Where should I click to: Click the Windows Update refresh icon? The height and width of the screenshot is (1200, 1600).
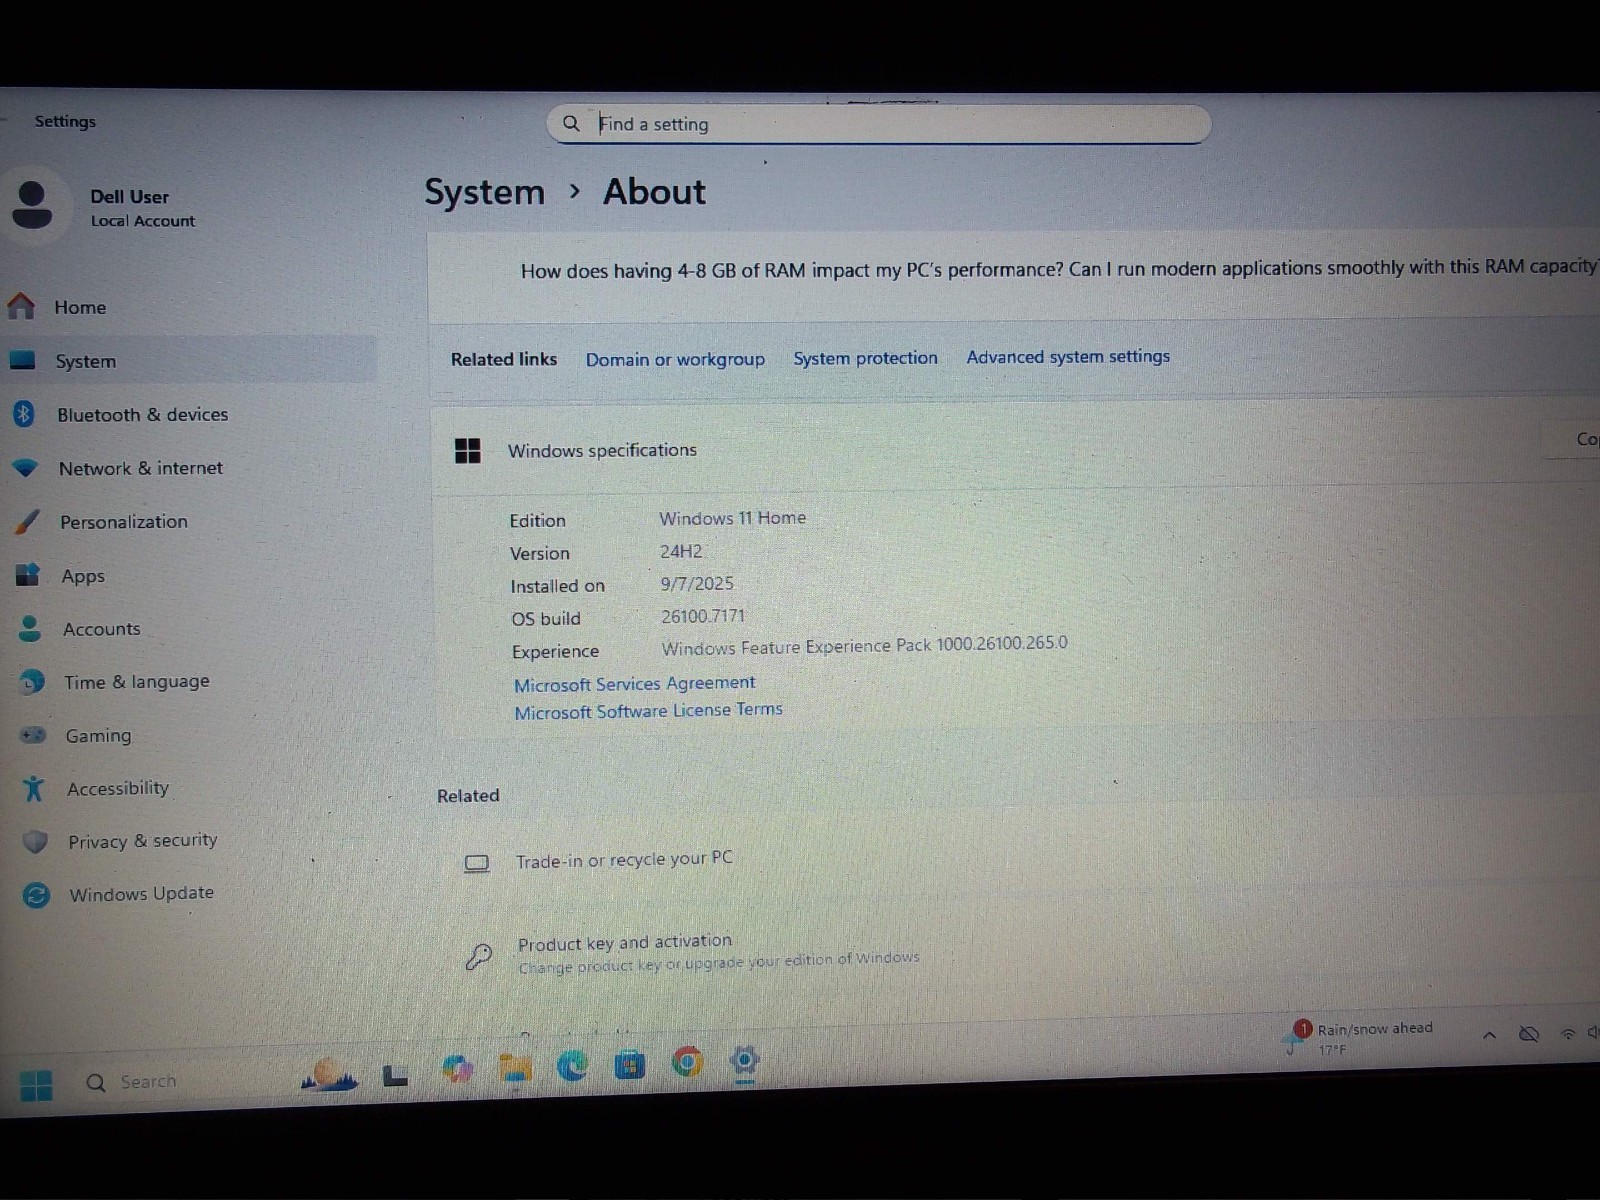tap(36, 895)
